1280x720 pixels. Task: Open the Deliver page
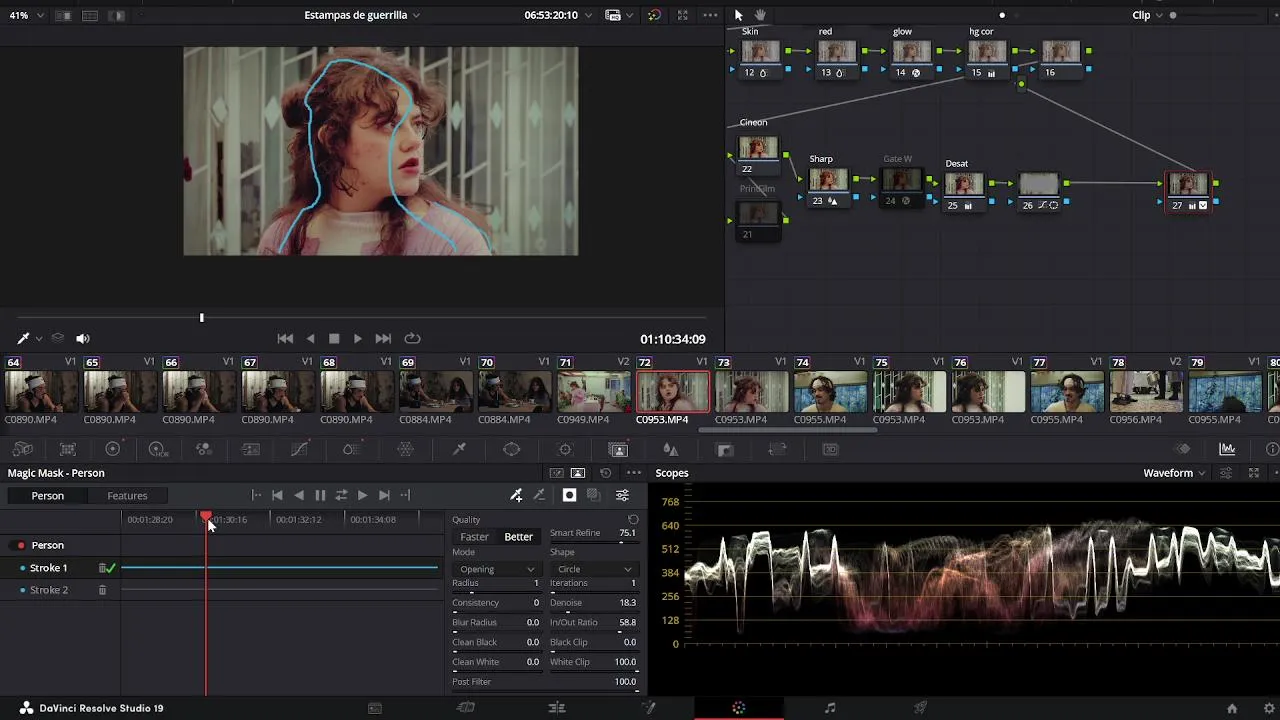[x=921, y=708]
